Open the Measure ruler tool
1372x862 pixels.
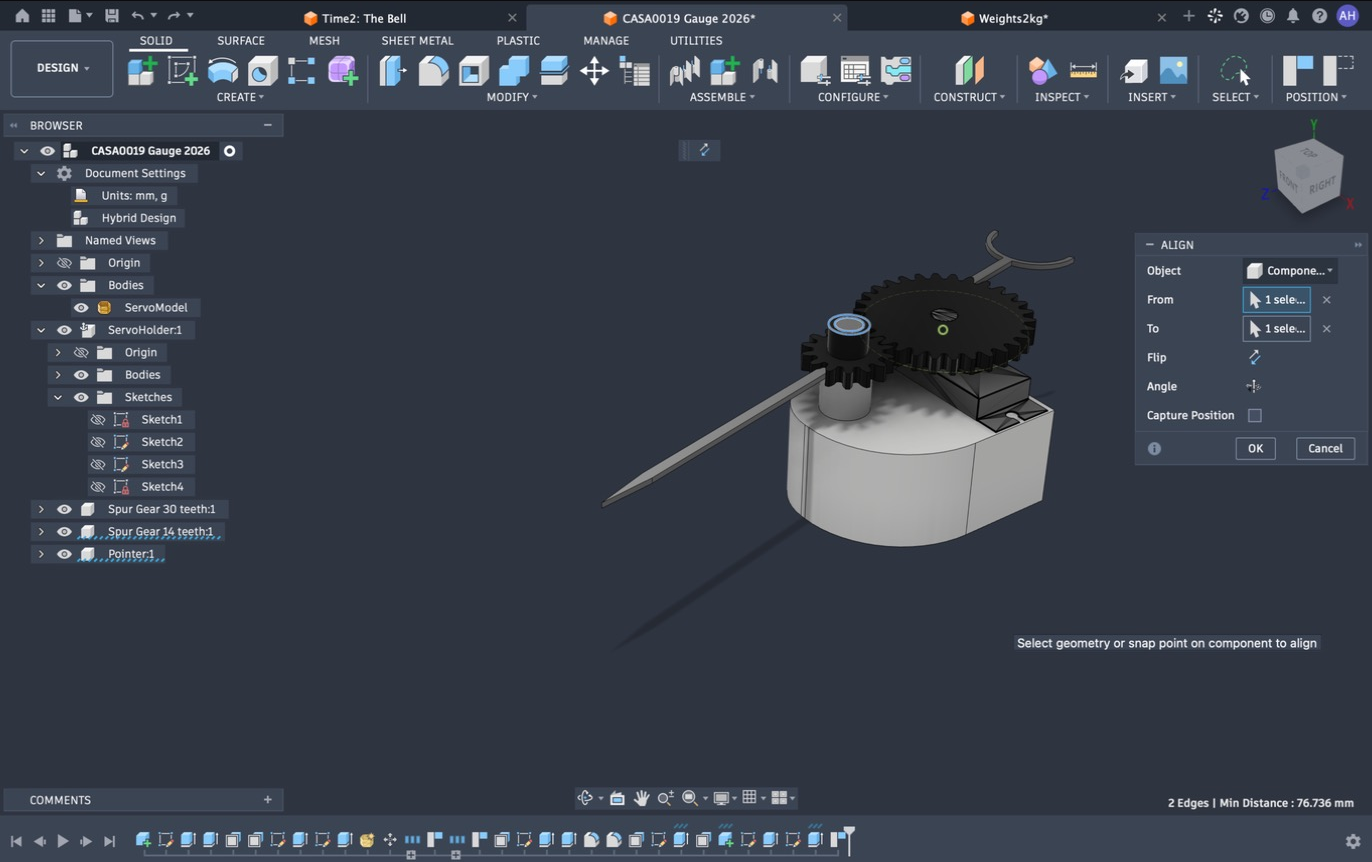coord(1083,71)
